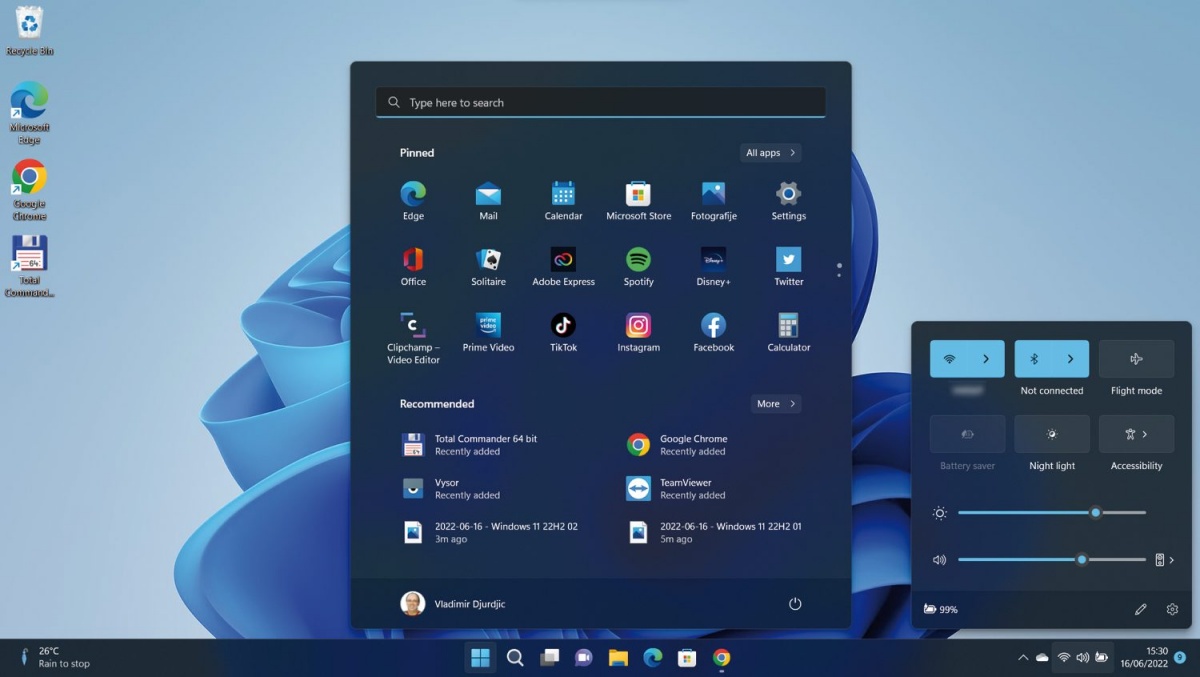The image size is (1200, 677).
Task: Open Microsoft Store from the taskbar
Action: tap(686, 657)
